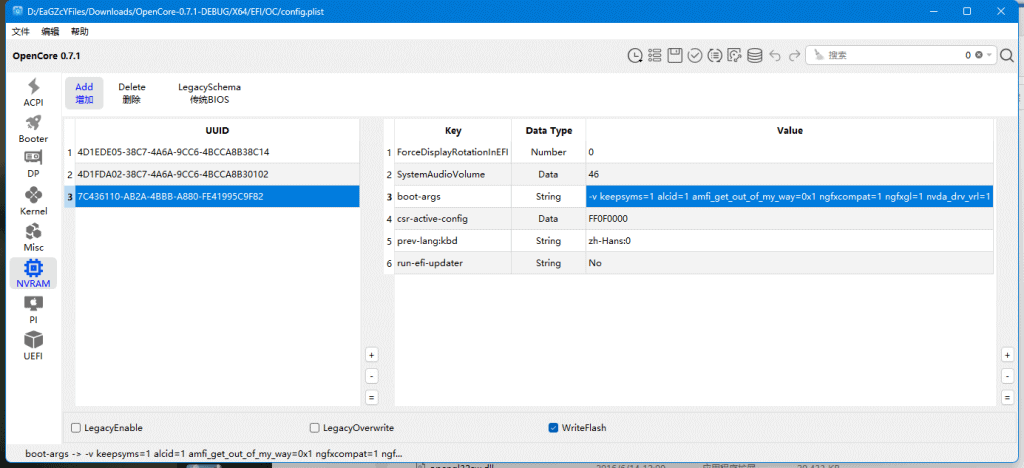The image size is (1024, 468).
Task: Enable the LegacyEnable checkbox
Action: (76, 428)
